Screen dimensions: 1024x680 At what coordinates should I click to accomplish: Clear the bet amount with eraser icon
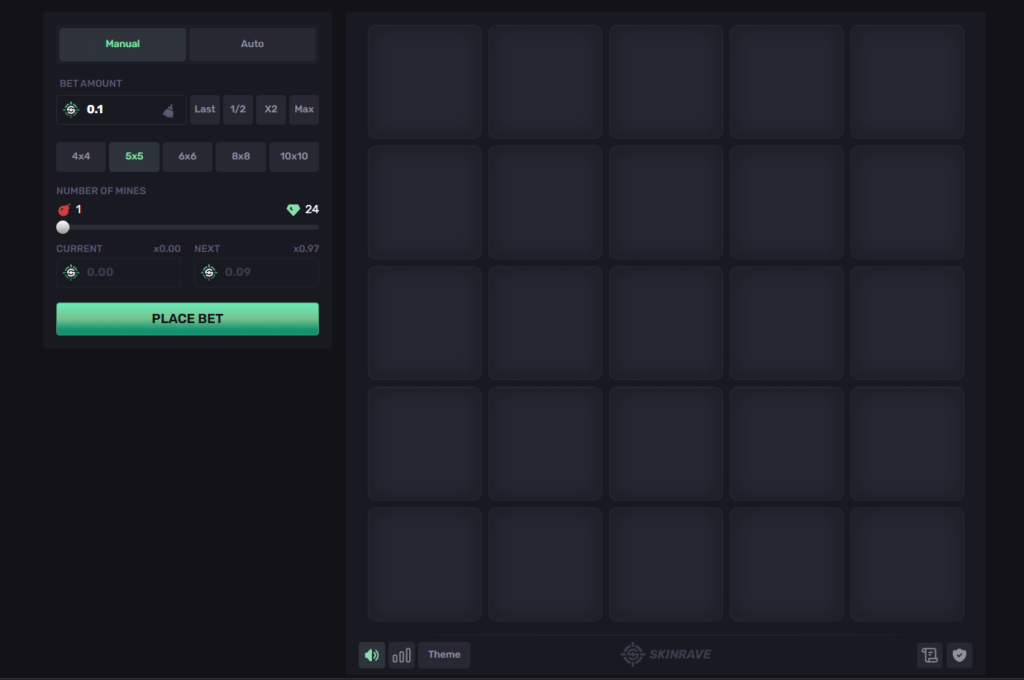tap(168, 110)
